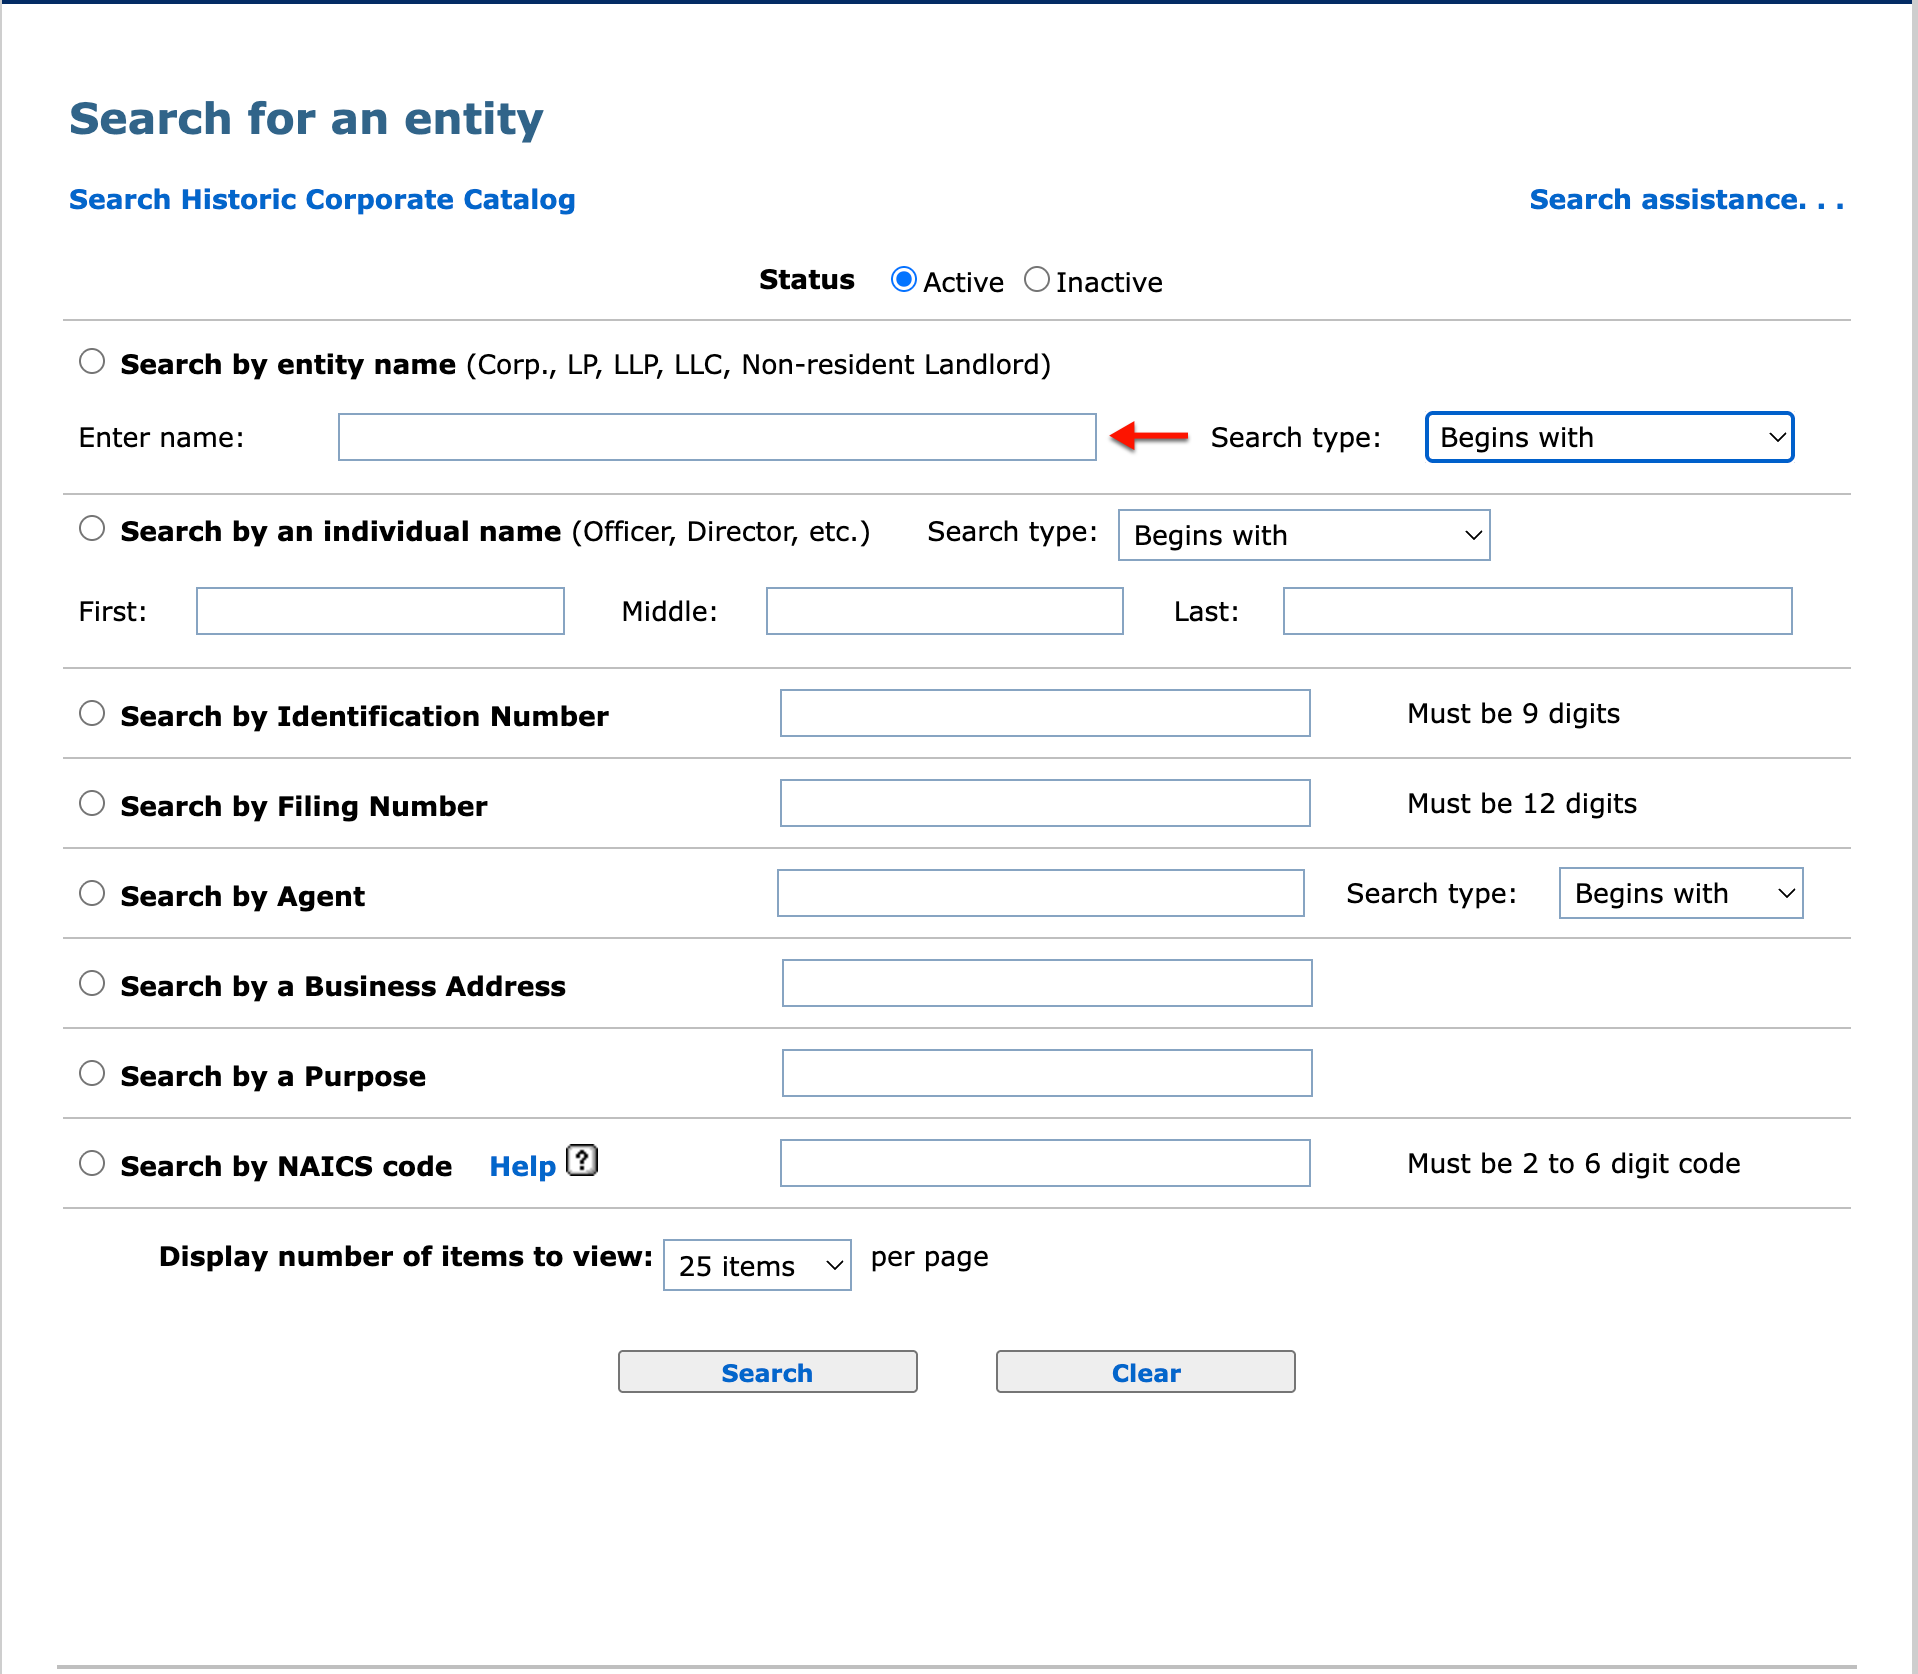Choose Search by entity name
1918x1674 pixels.
pyautogui.click(x=92, y=362)
